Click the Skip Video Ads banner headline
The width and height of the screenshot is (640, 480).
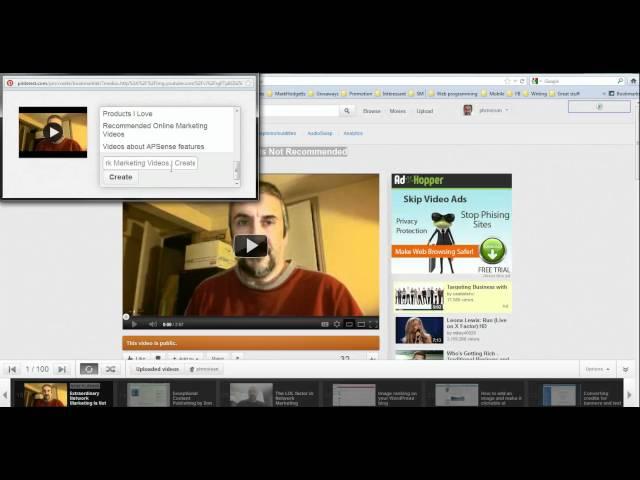[435, 199]
